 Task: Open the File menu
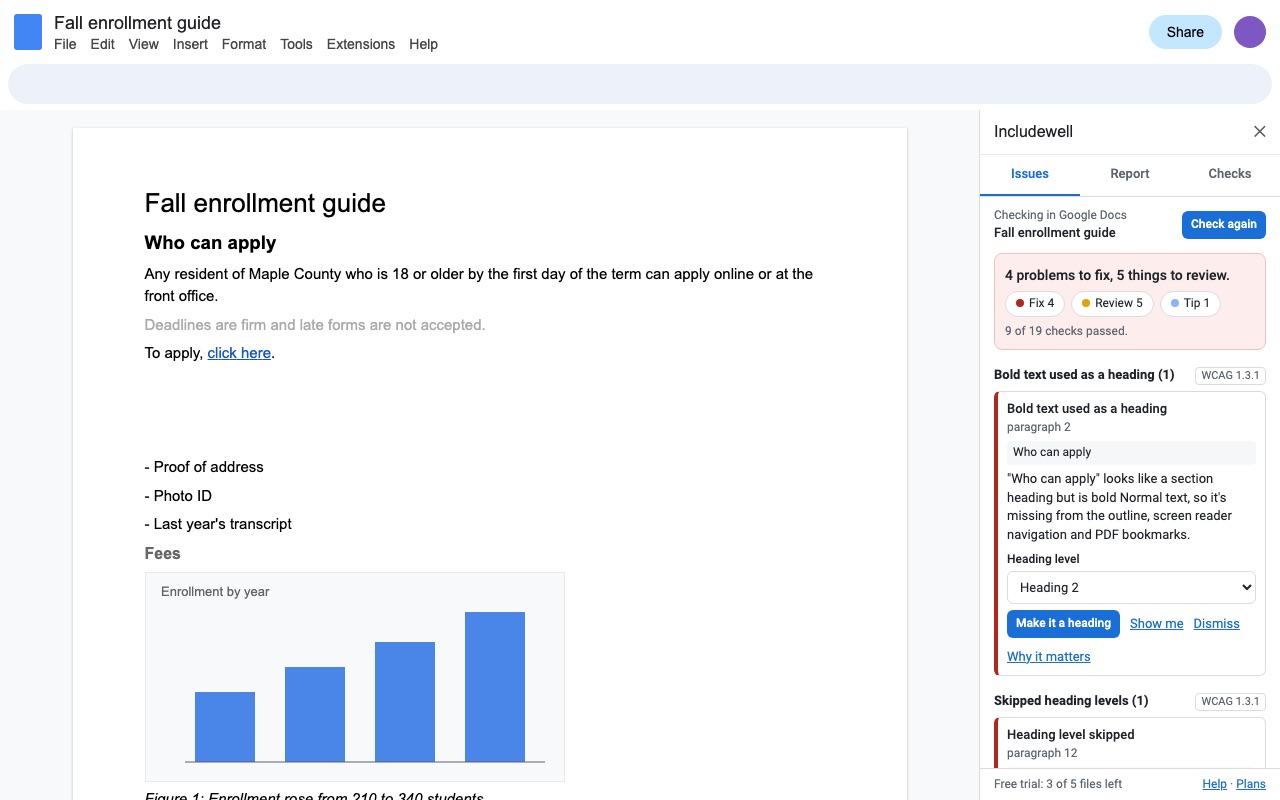pyautogui.click(x=65, y=44)
